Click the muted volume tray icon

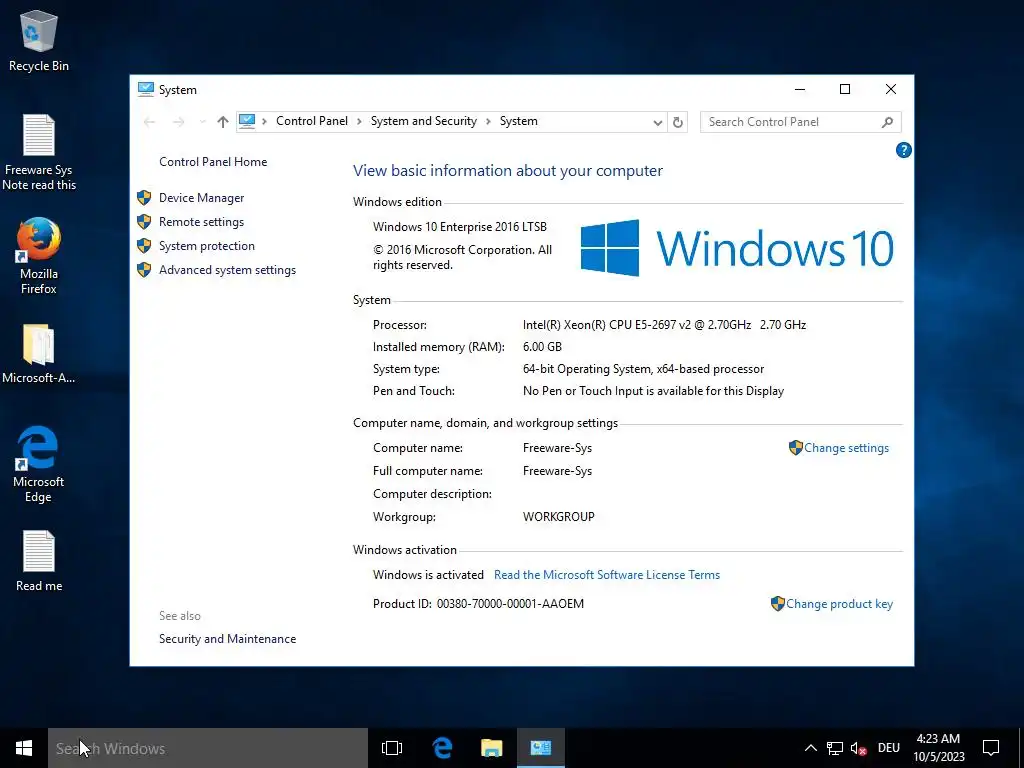point(858,748)
